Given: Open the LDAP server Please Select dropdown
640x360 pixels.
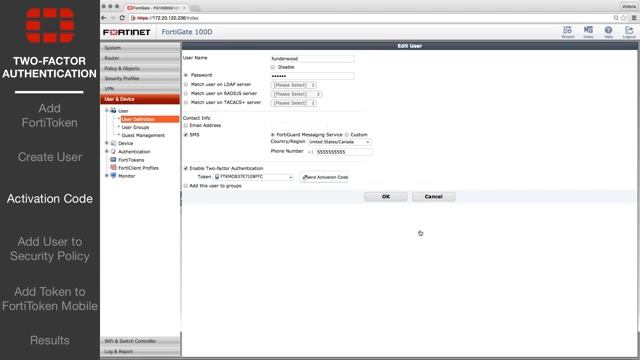Looking at the screenshot, I should coord(294,85).
